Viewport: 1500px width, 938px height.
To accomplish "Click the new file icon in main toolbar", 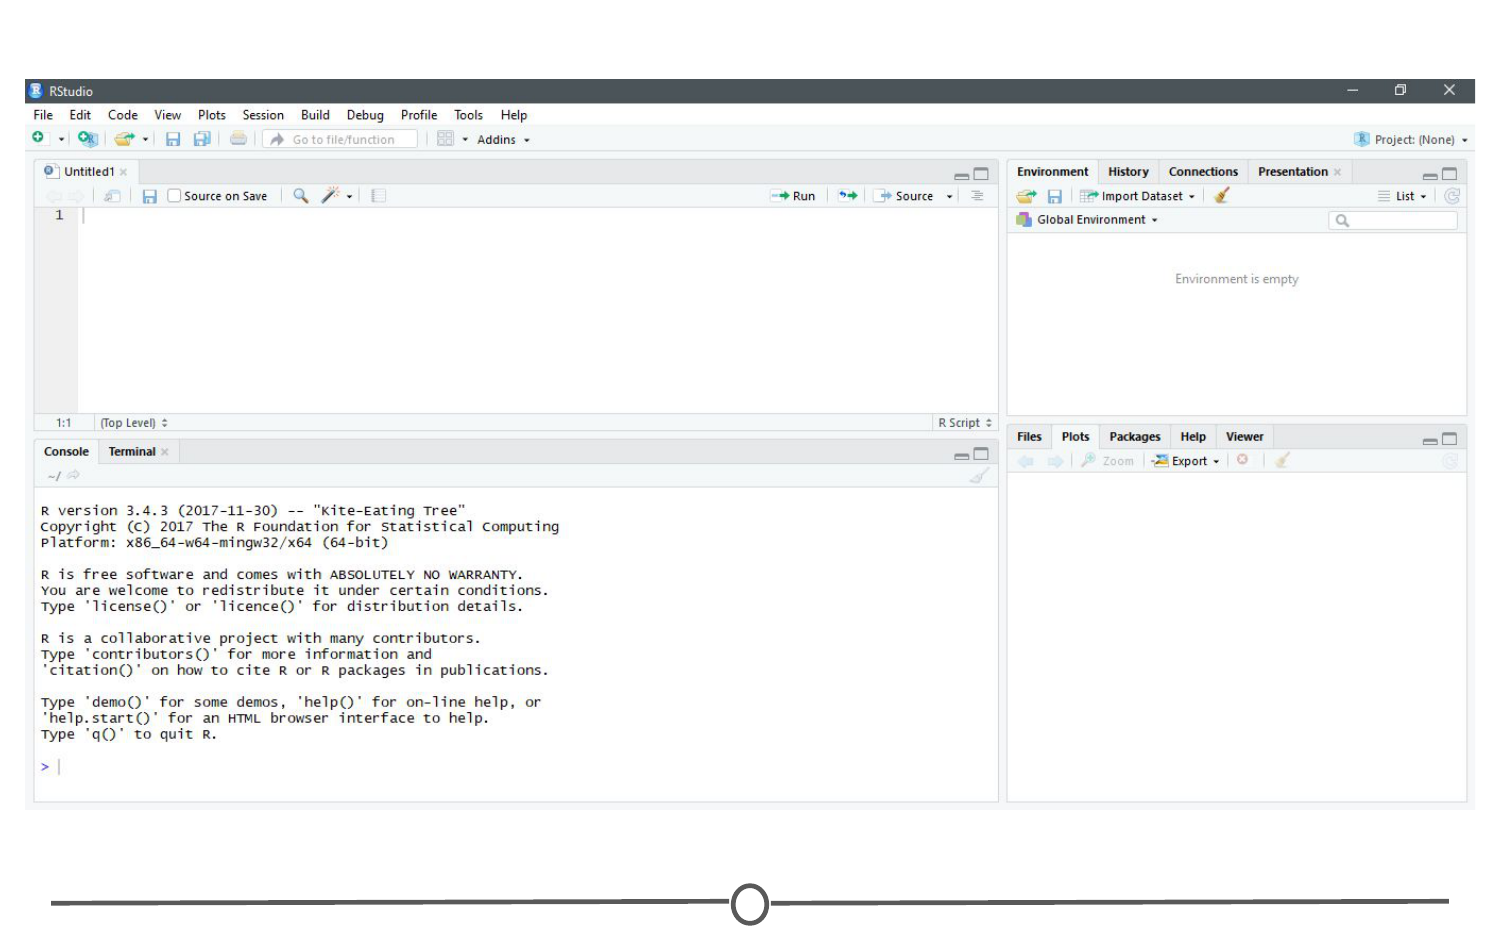I will pos(39,139).
